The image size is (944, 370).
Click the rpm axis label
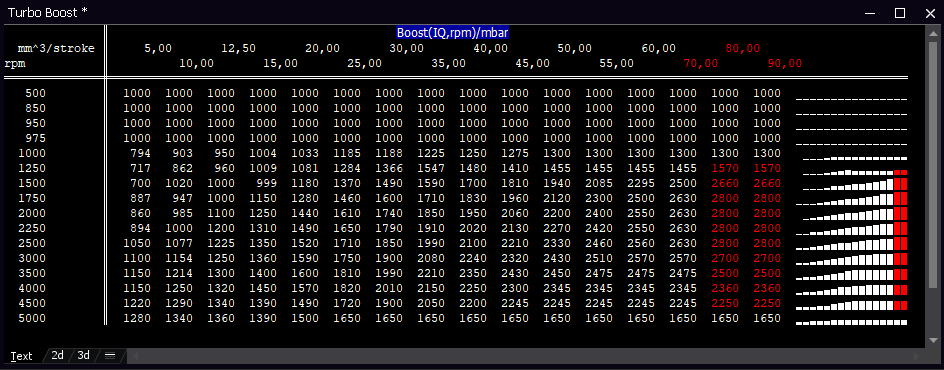pyautogui.click(x=16, y=63)
